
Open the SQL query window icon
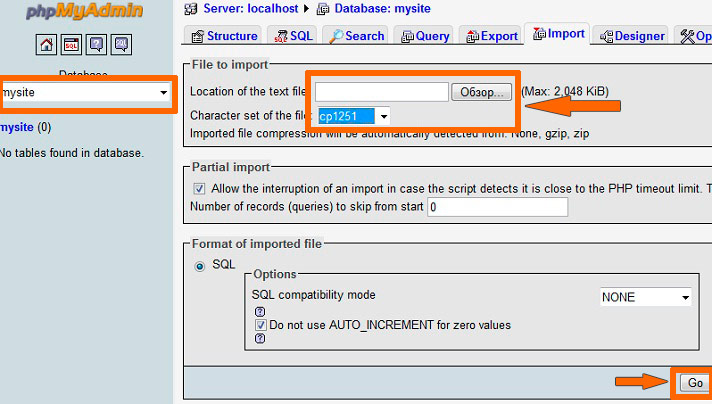point(71,44)
